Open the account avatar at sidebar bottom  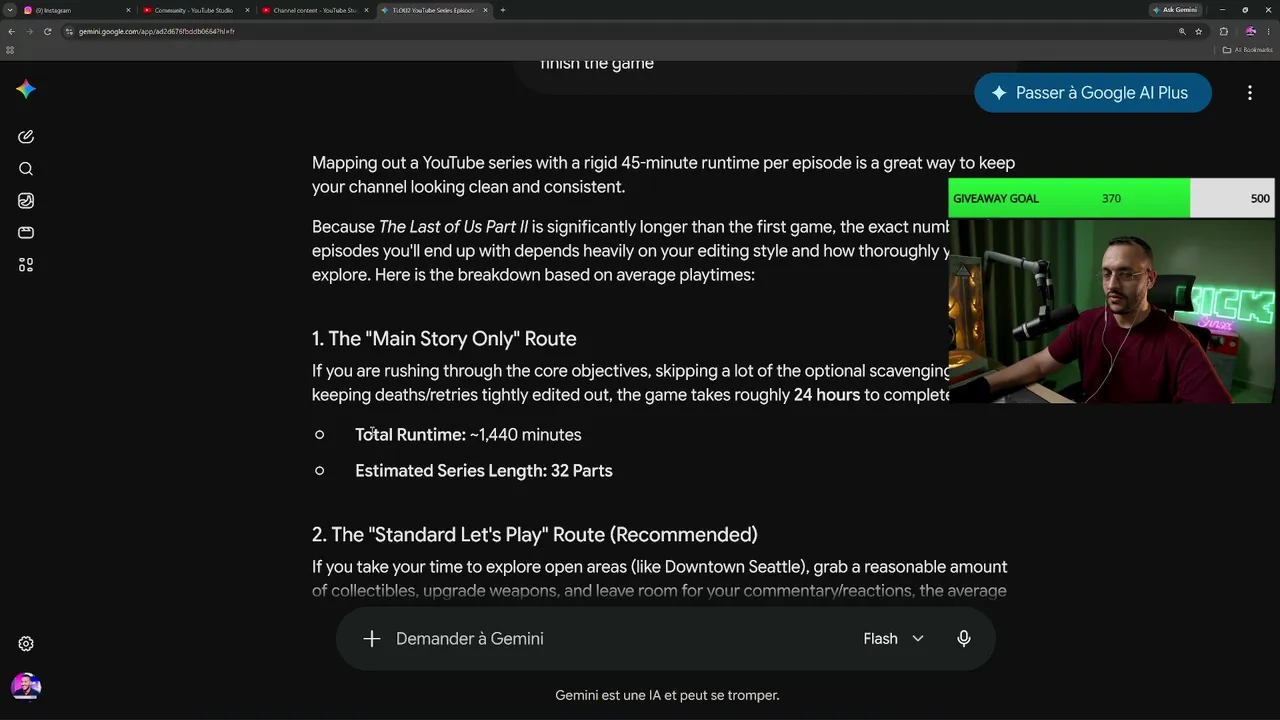point(26,687)
